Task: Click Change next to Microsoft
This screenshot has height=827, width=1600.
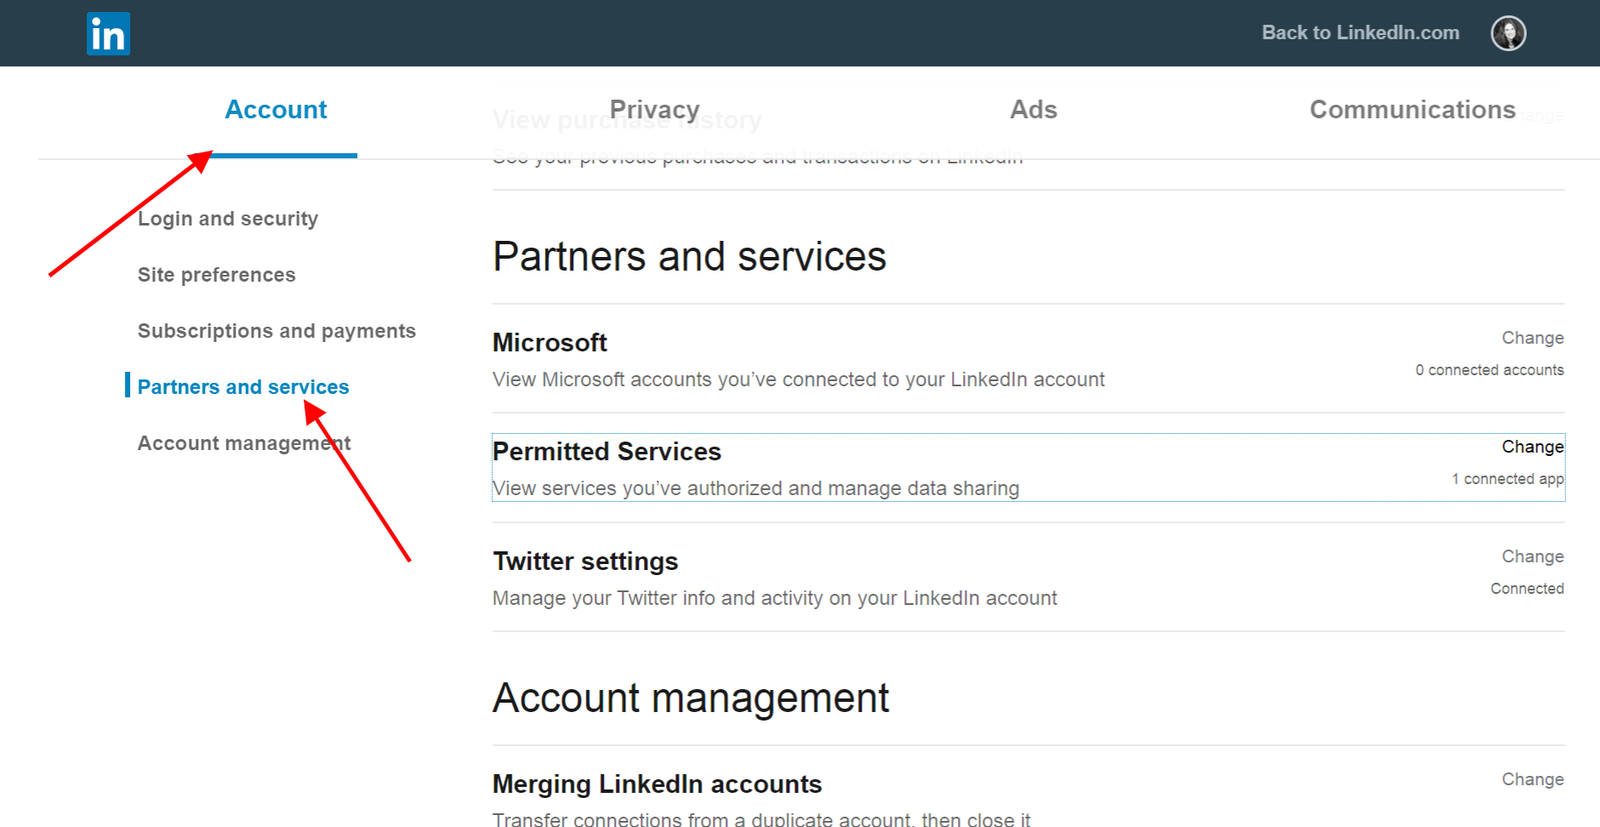Action: pyautogui.click(x=1533, y=338)
